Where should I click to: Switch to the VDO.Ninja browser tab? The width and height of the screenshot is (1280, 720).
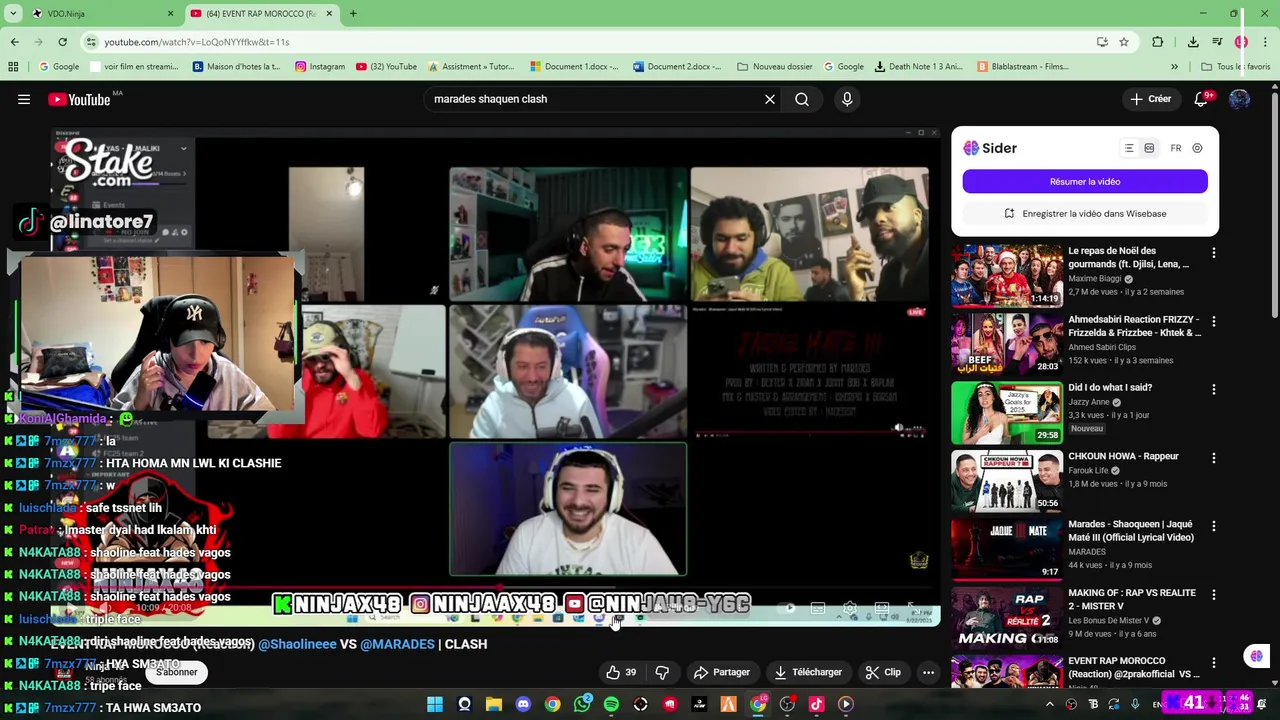point(100,13)
